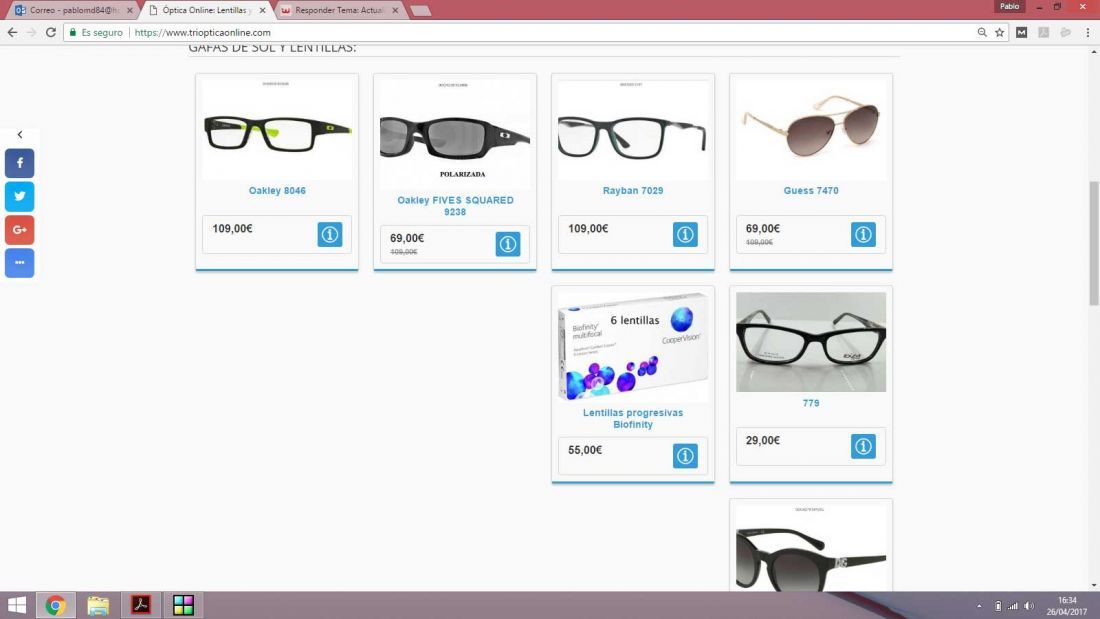The width and height of the screenshot is (1100, 619).
Task: Collapse the social share sidebar arrow
Action: click(x=20, y=134)
